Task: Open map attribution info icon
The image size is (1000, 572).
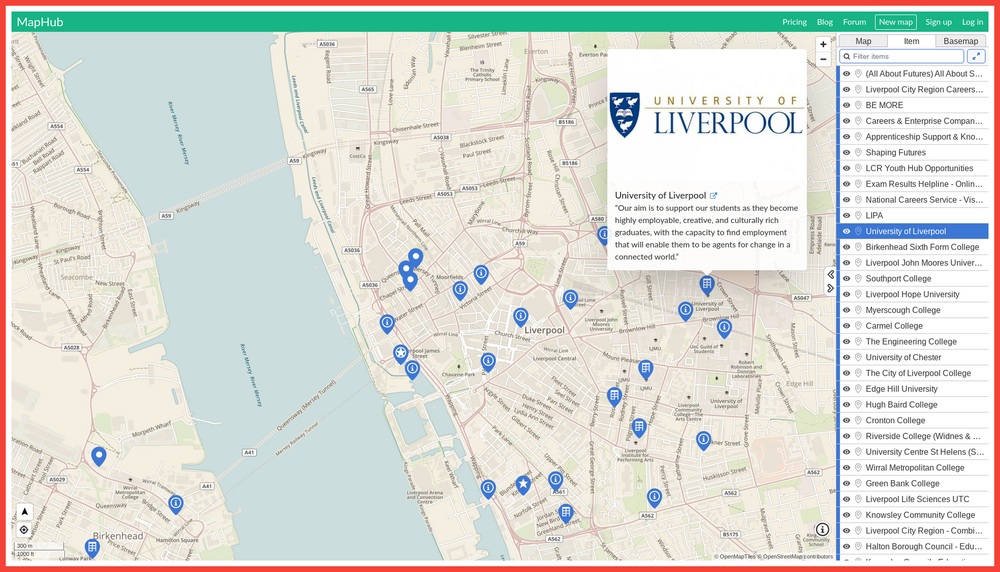Action: [x=822, y=529]
